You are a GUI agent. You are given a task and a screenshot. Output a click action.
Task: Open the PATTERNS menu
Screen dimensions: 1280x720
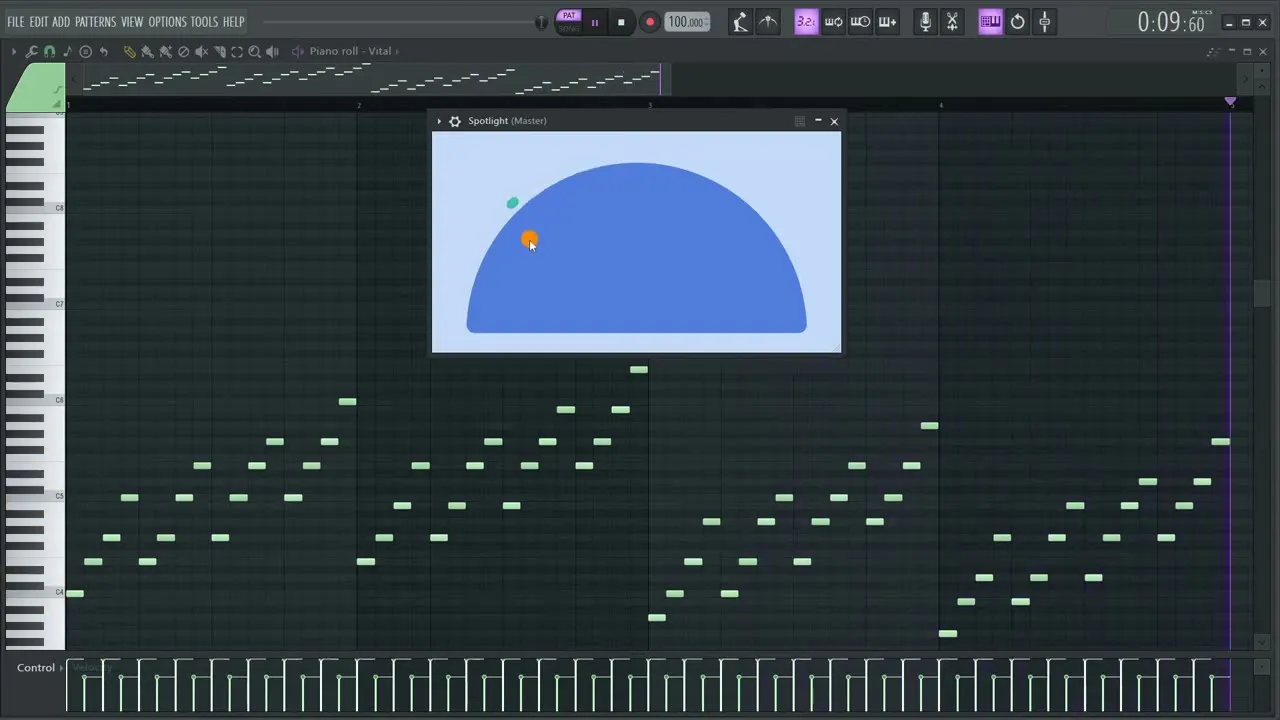95,22
